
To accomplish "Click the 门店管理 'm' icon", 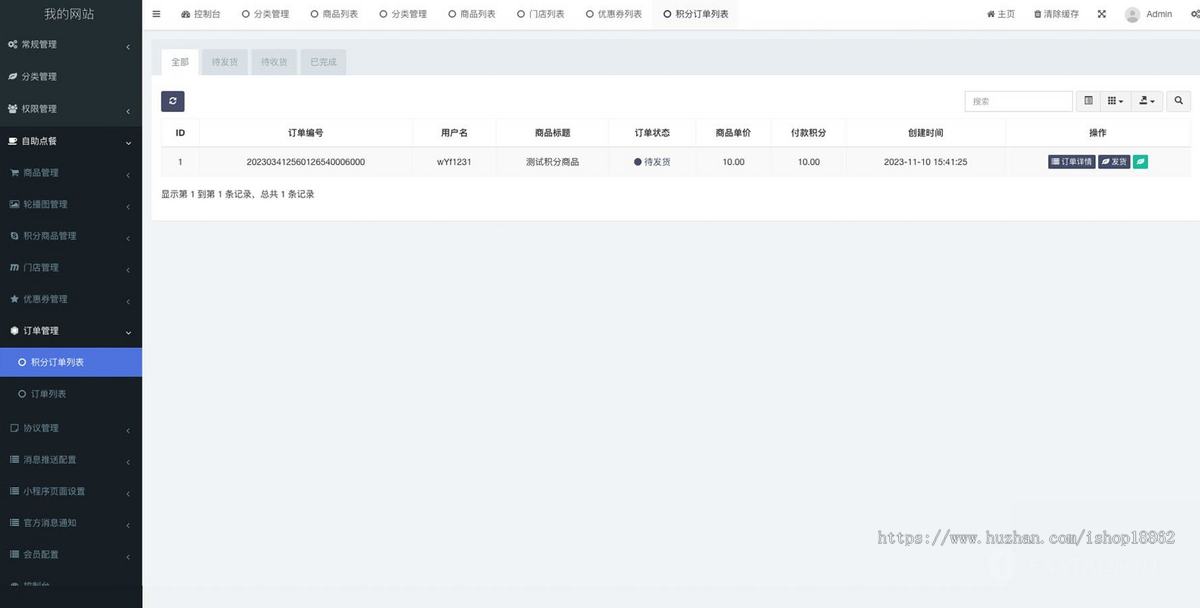I will point(14,268).
